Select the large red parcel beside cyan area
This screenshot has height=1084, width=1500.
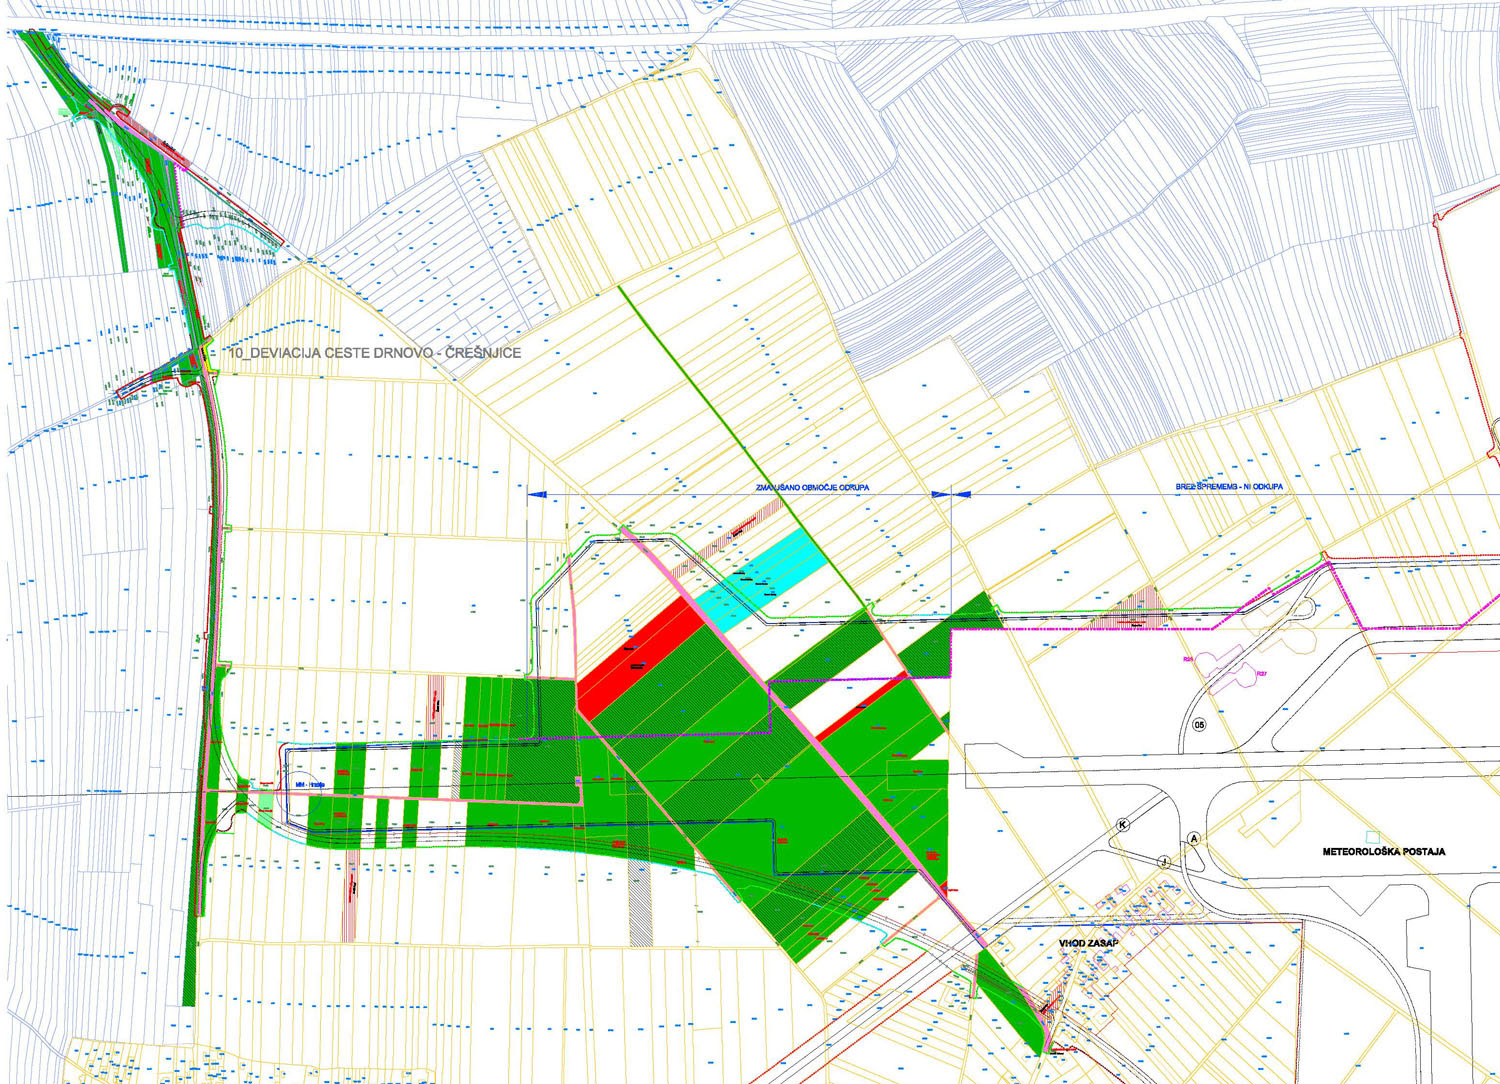click(x=638, y=660)
